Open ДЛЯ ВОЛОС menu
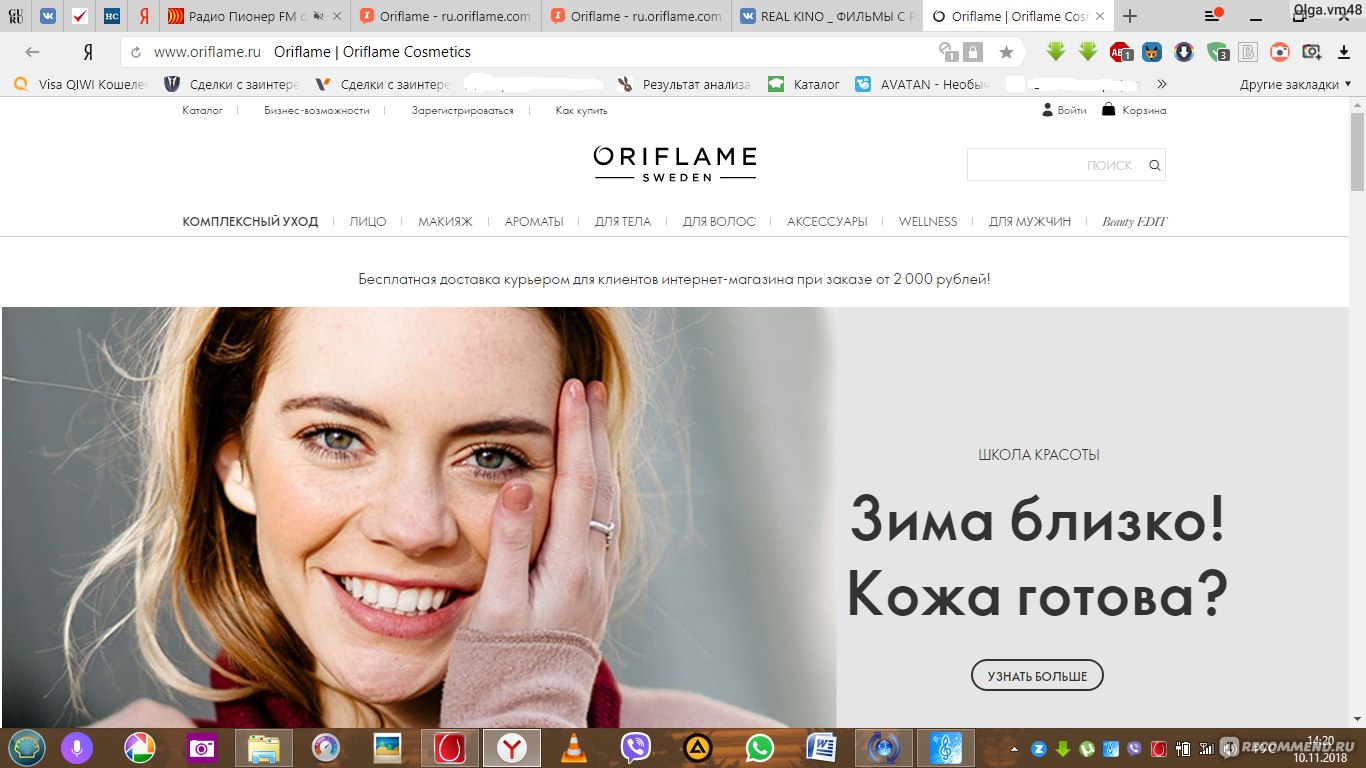The image size is (1366, 768). pyautogui.click(x=719, y=222)
